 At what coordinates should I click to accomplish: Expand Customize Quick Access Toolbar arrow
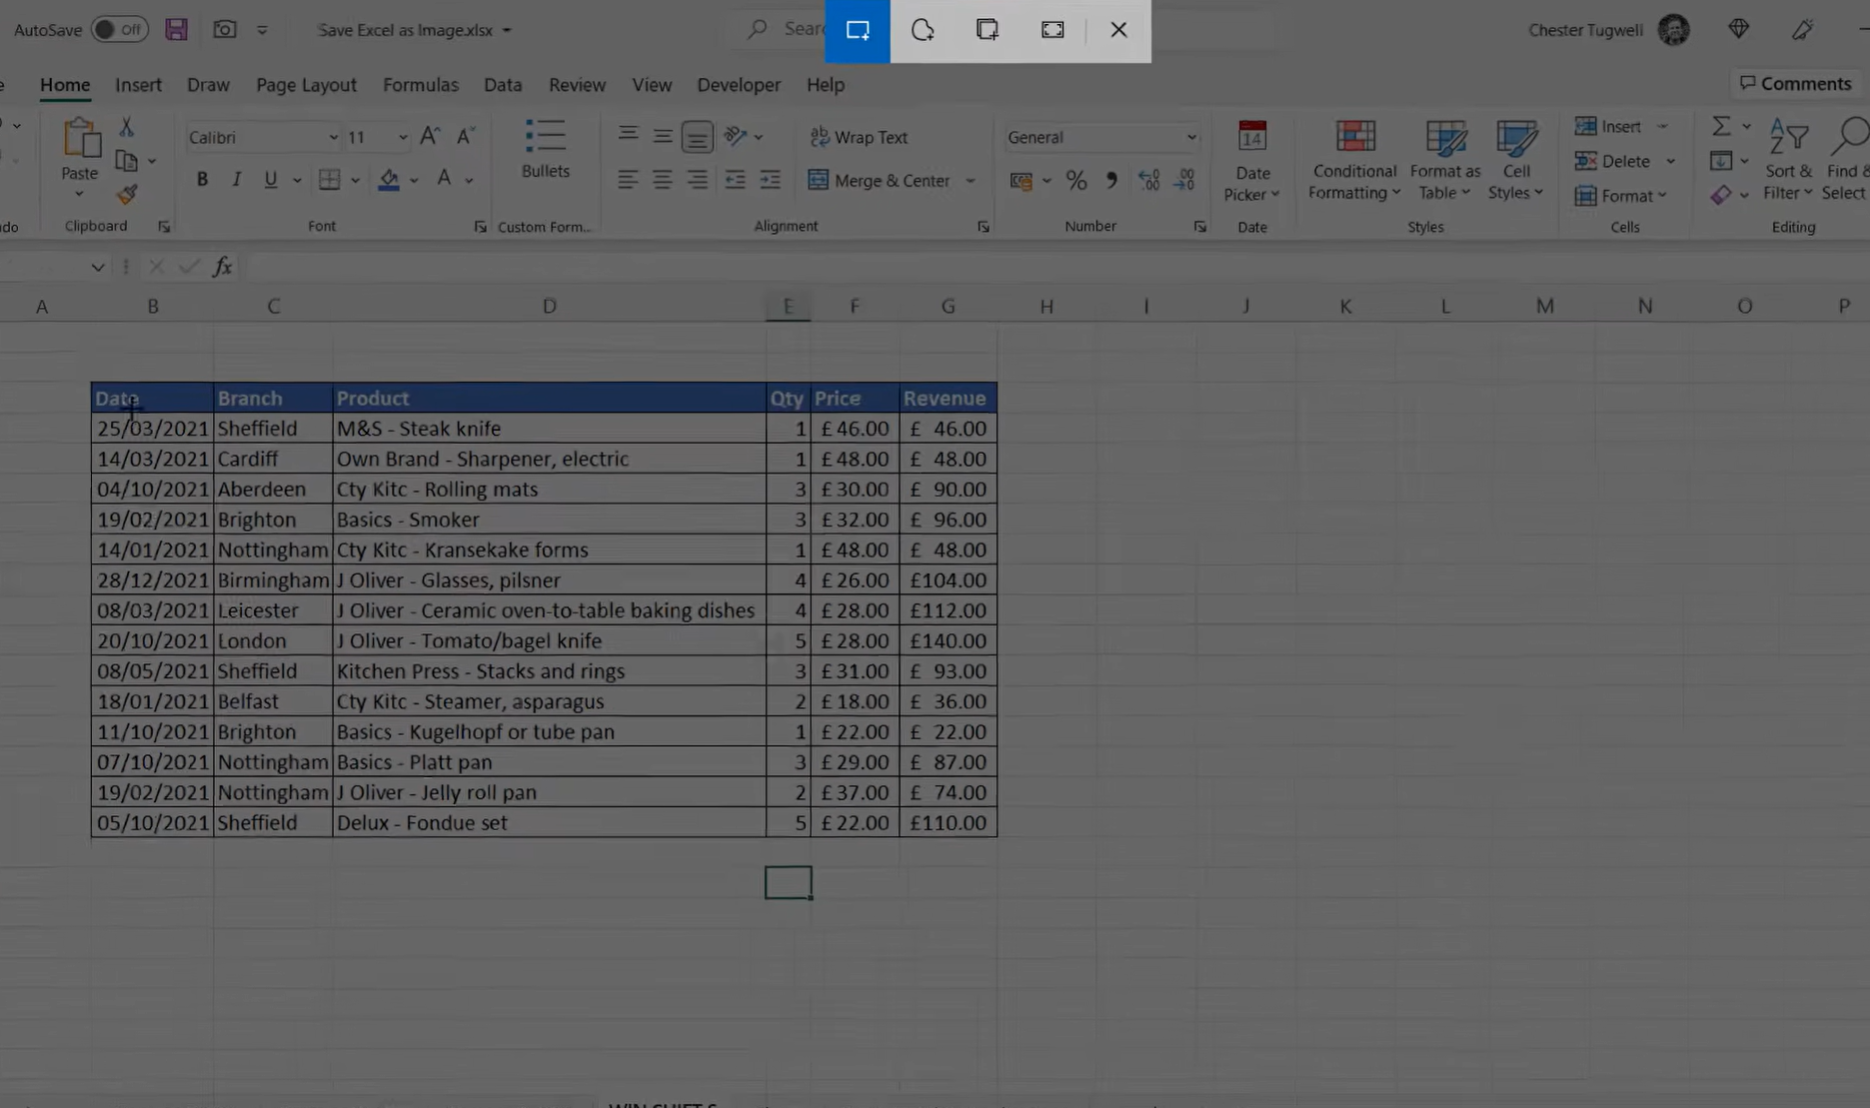(262, 30)
